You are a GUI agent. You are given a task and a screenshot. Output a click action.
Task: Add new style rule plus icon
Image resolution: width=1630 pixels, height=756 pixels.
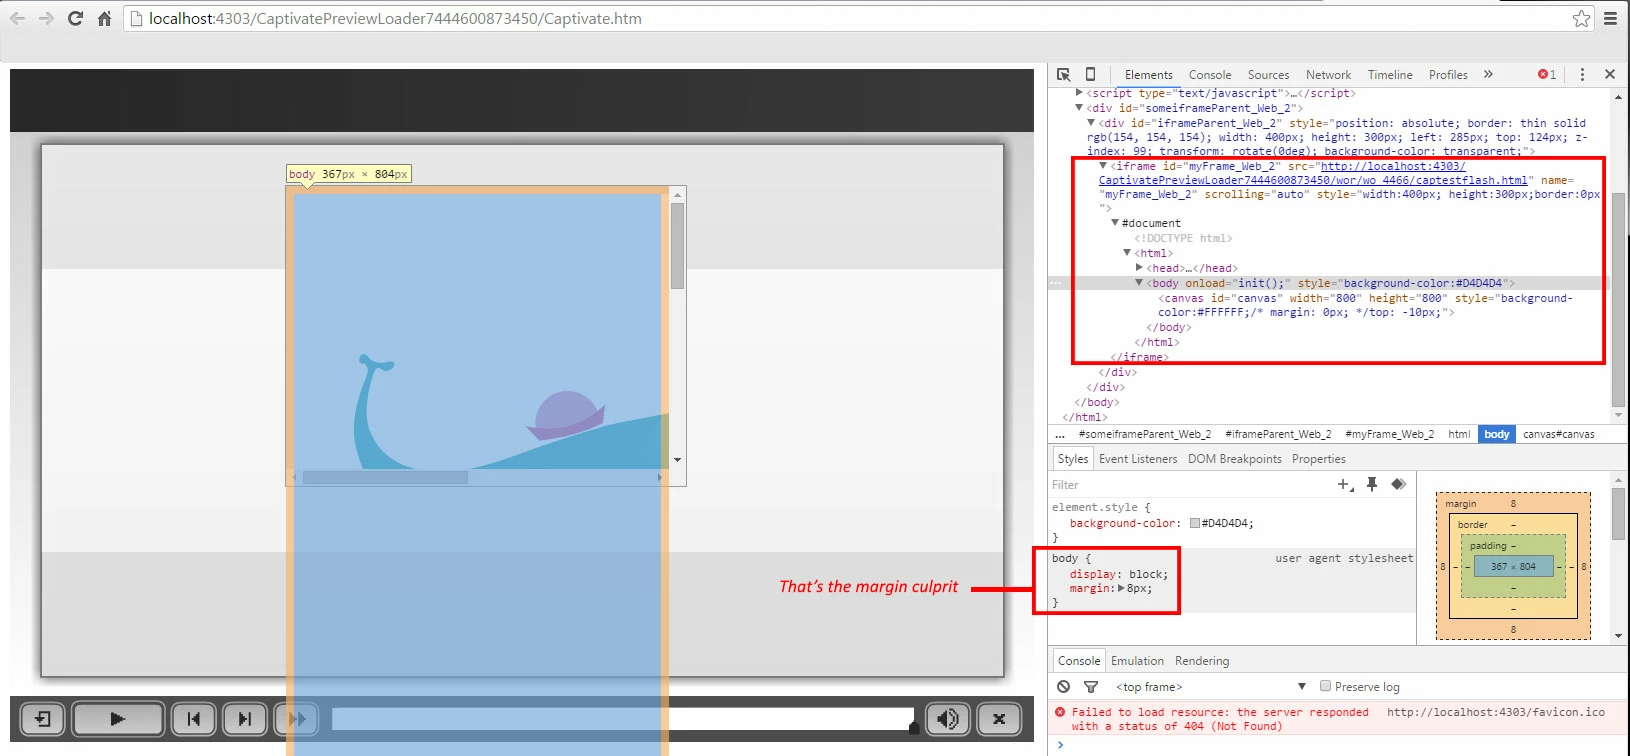1345,485
